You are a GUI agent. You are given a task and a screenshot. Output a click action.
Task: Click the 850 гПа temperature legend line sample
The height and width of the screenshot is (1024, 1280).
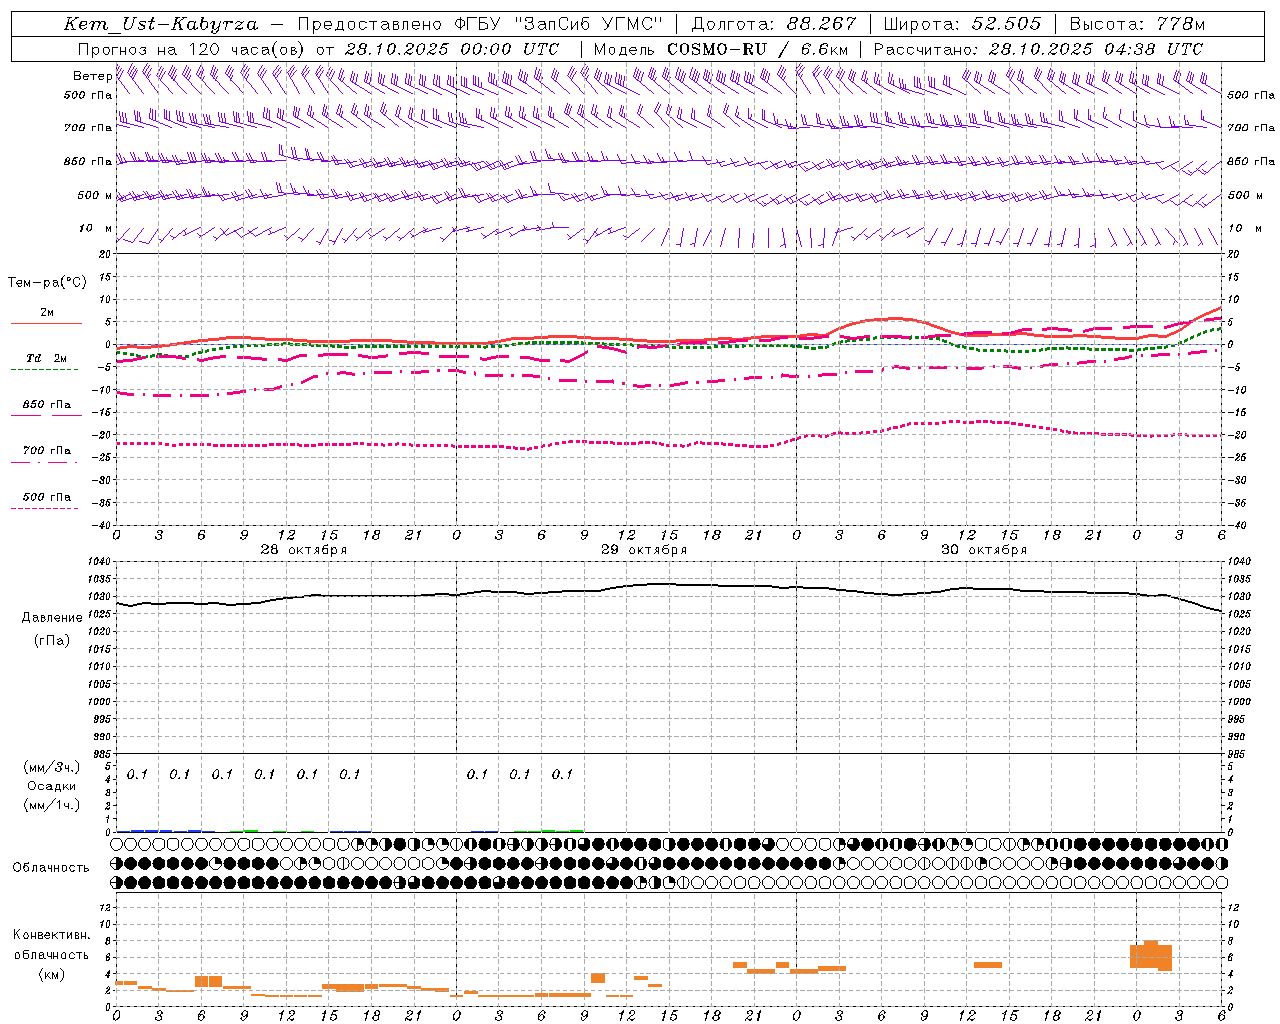pyautogui.click(x=46, y=415)
